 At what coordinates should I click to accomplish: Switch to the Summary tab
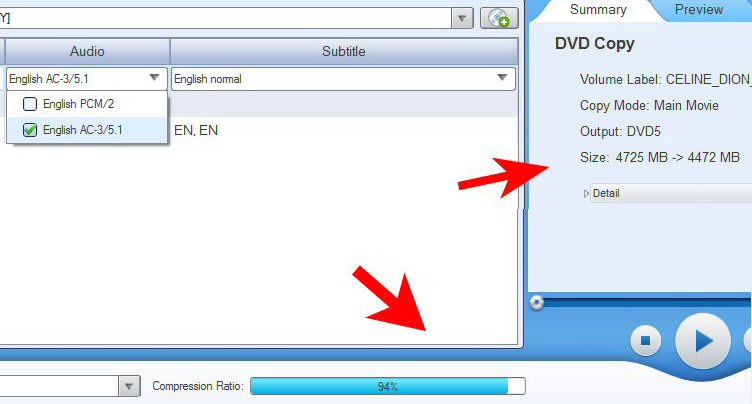(x=598, y=10)
